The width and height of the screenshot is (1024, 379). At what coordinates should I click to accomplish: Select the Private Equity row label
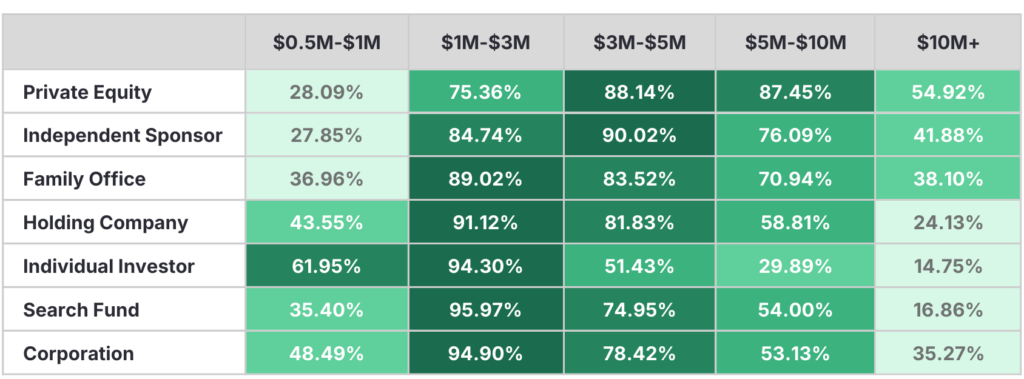[88, 92]
